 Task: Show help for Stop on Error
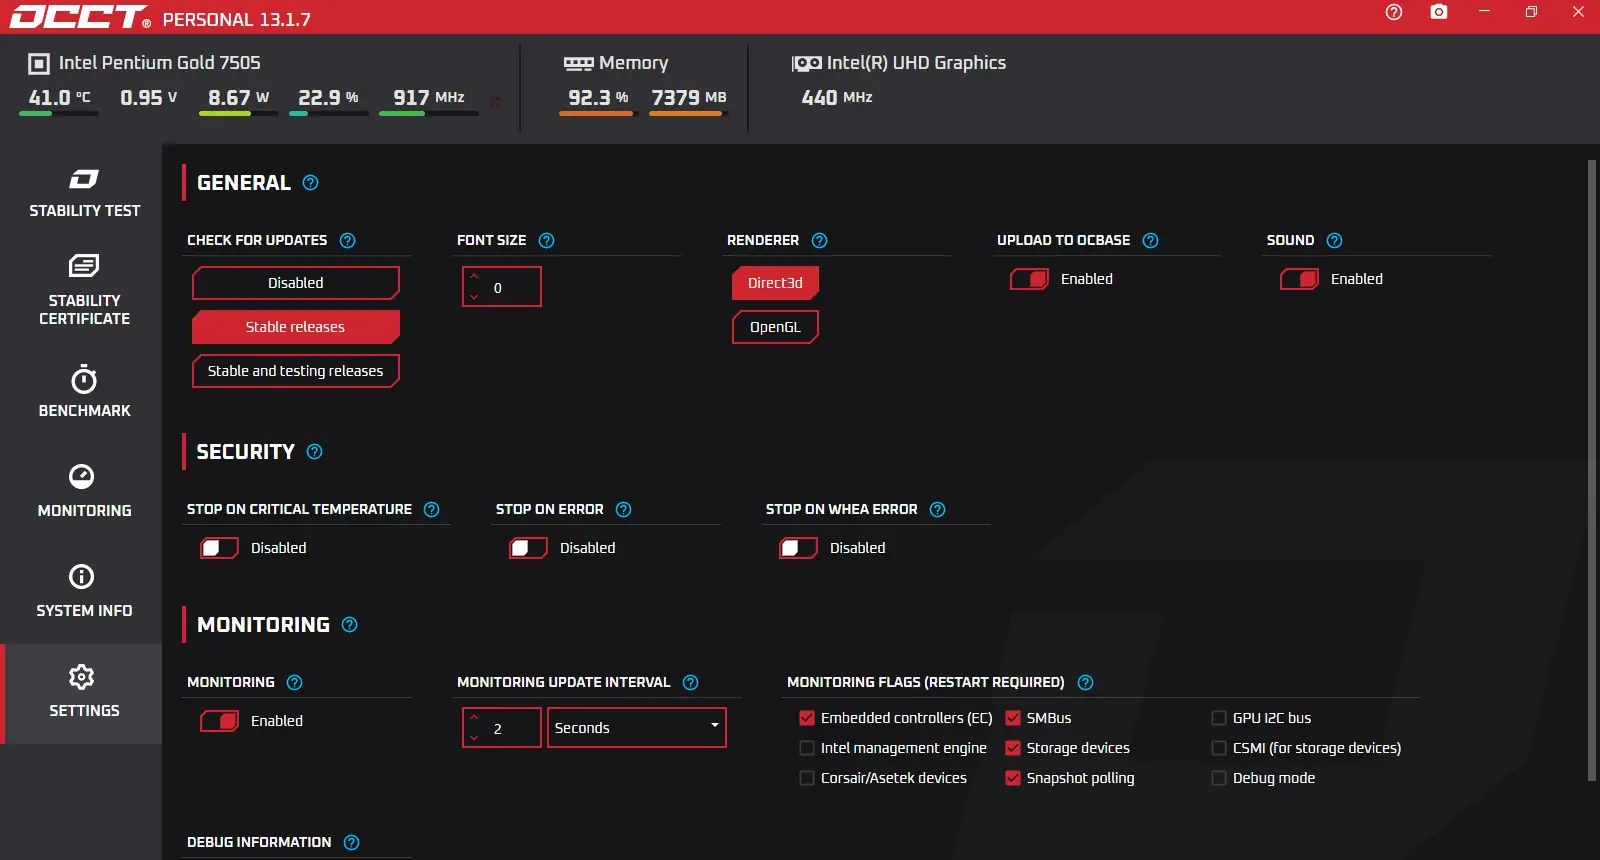click(624, 510)
